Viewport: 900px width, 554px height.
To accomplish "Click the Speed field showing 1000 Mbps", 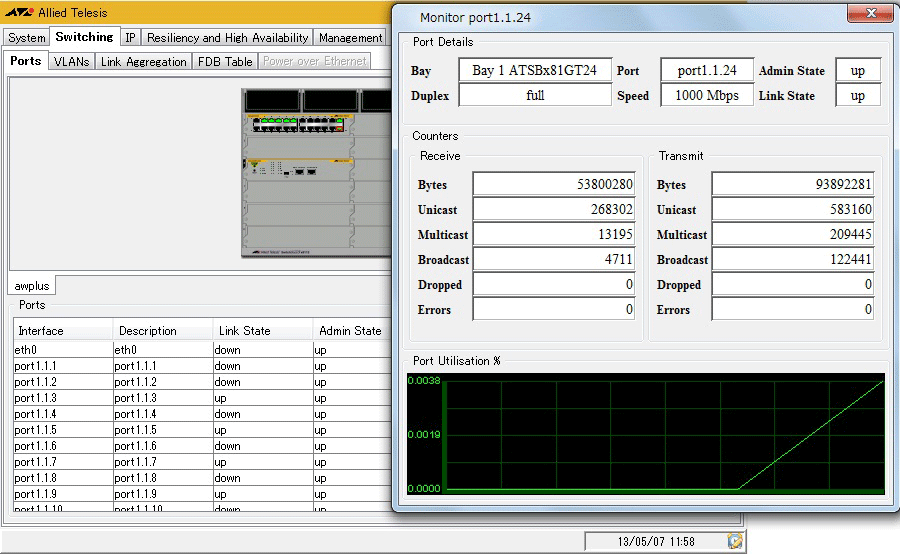I will click(706, 96).
